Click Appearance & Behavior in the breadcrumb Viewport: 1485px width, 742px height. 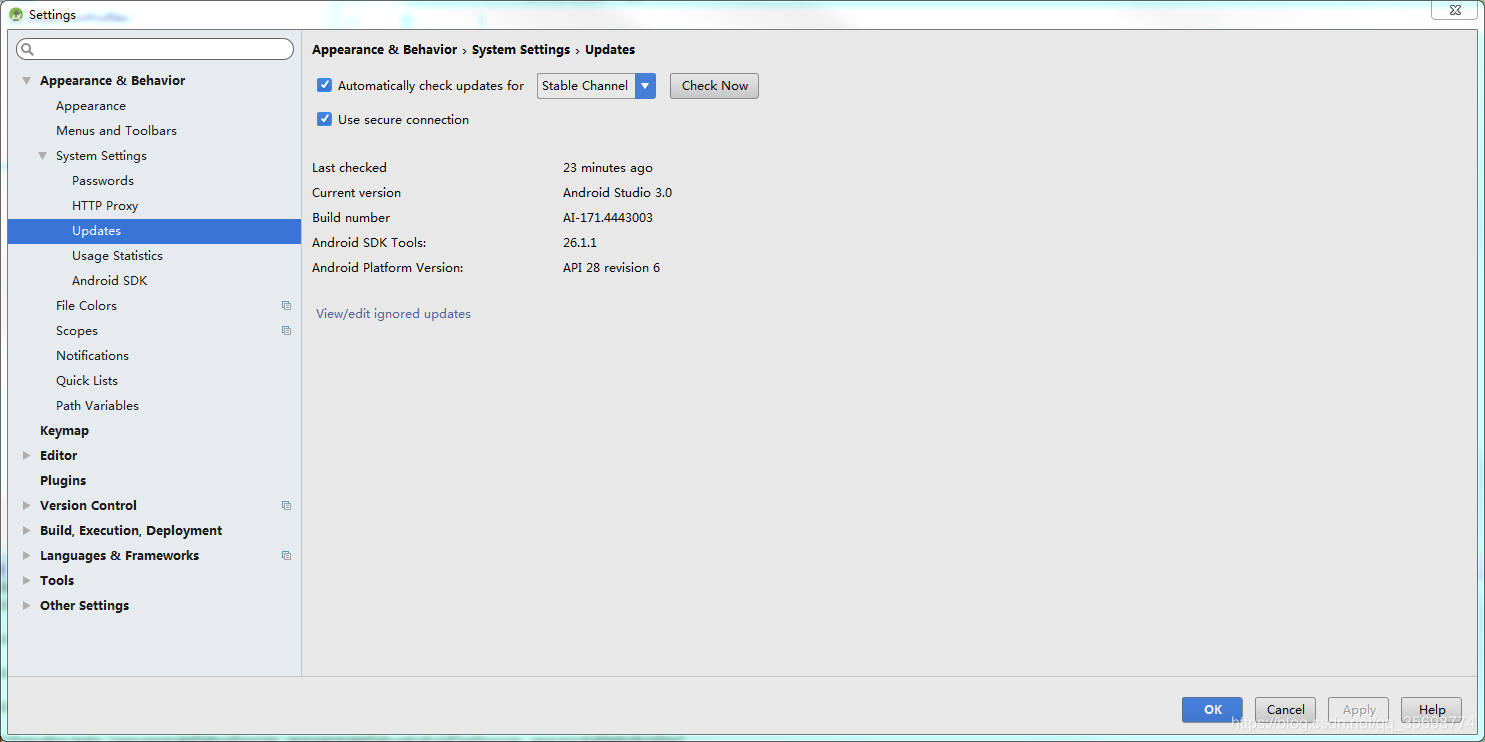click(x=384, y=49)
